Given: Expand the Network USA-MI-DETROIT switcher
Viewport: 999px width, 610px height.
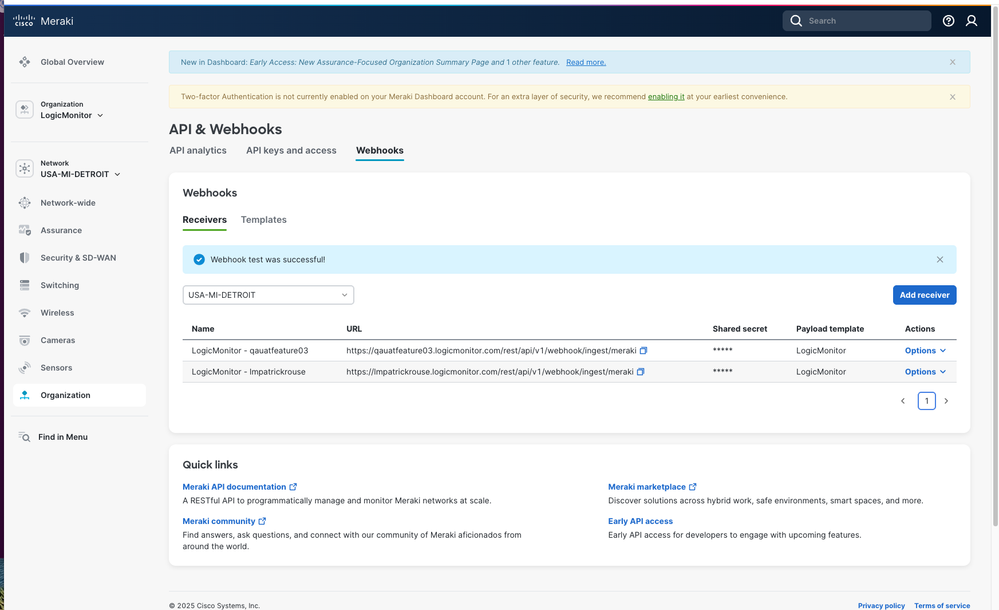Looking at the screenshot, I should tap(117, 174).
